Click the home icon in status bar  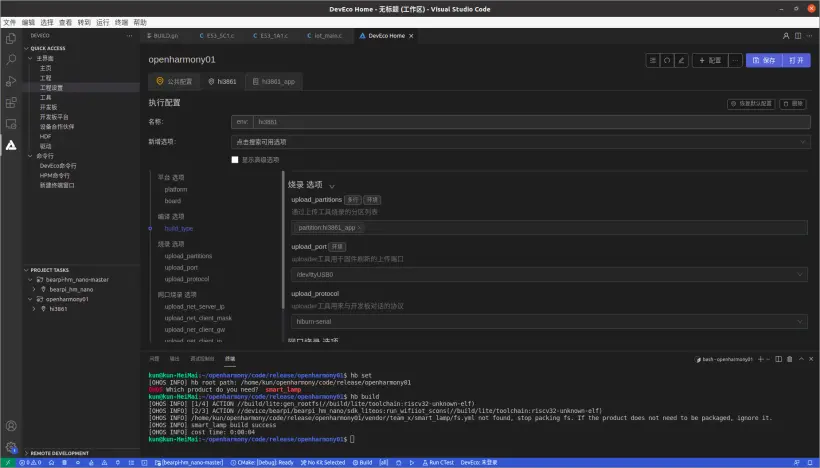tap(51, 463)
